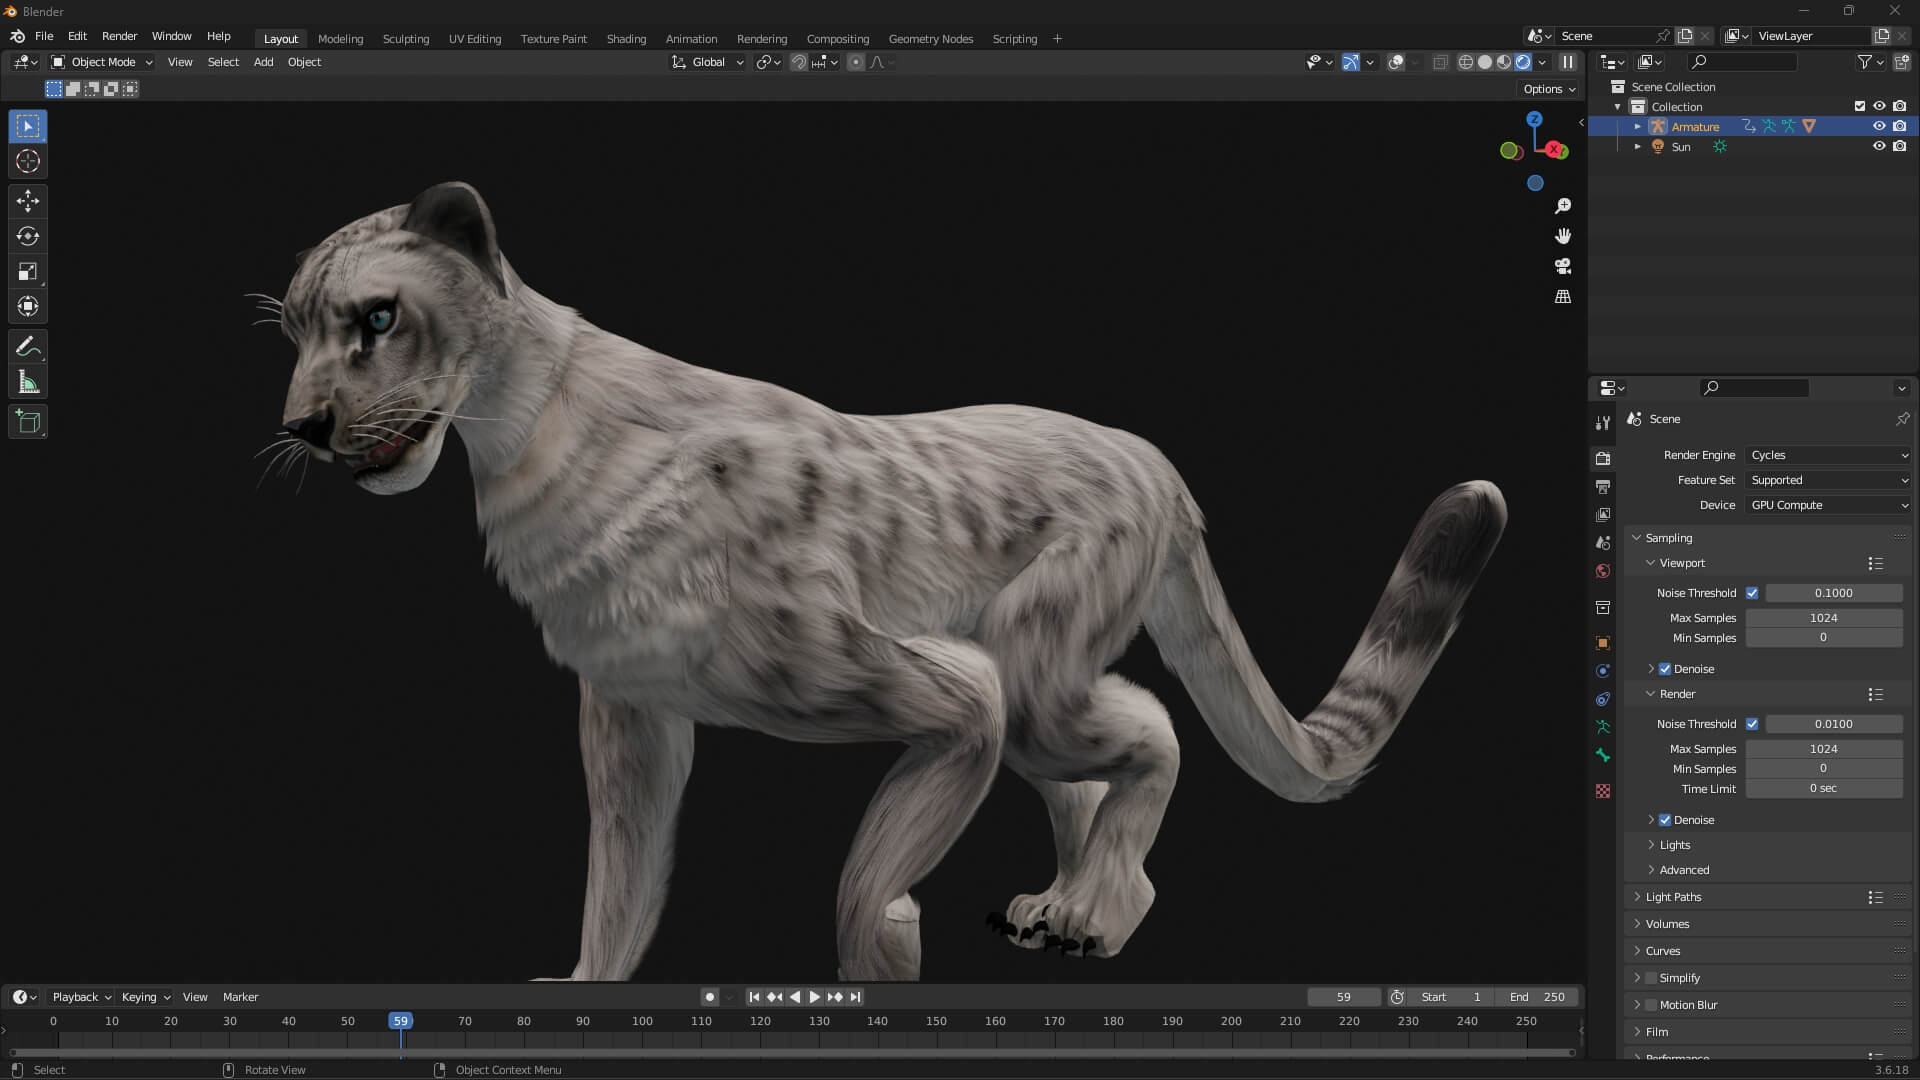
Task: Toggle camera view icon in viewport
Action: (1563, 266)
